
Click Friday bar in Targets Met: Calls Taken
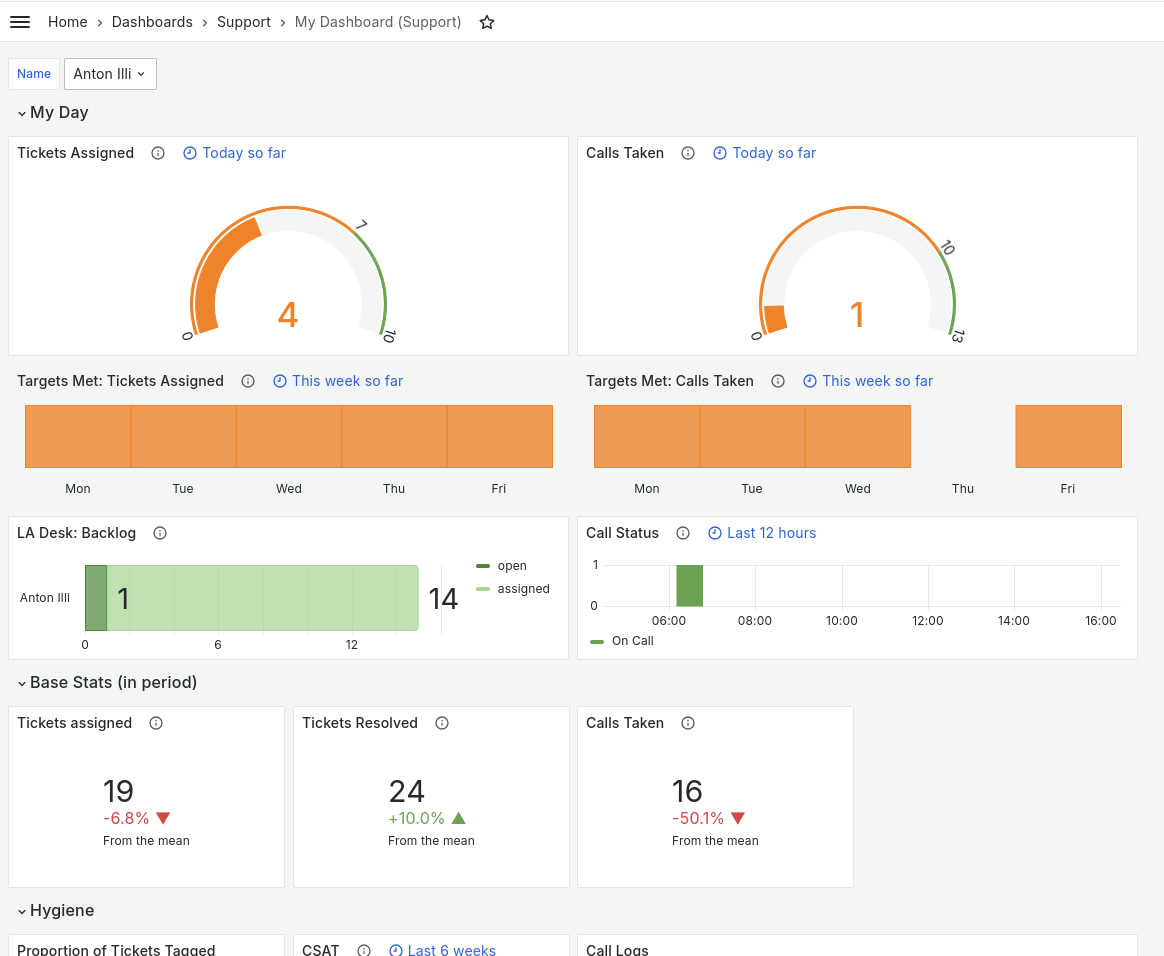pyautogui.click(x=1068, y=436)
